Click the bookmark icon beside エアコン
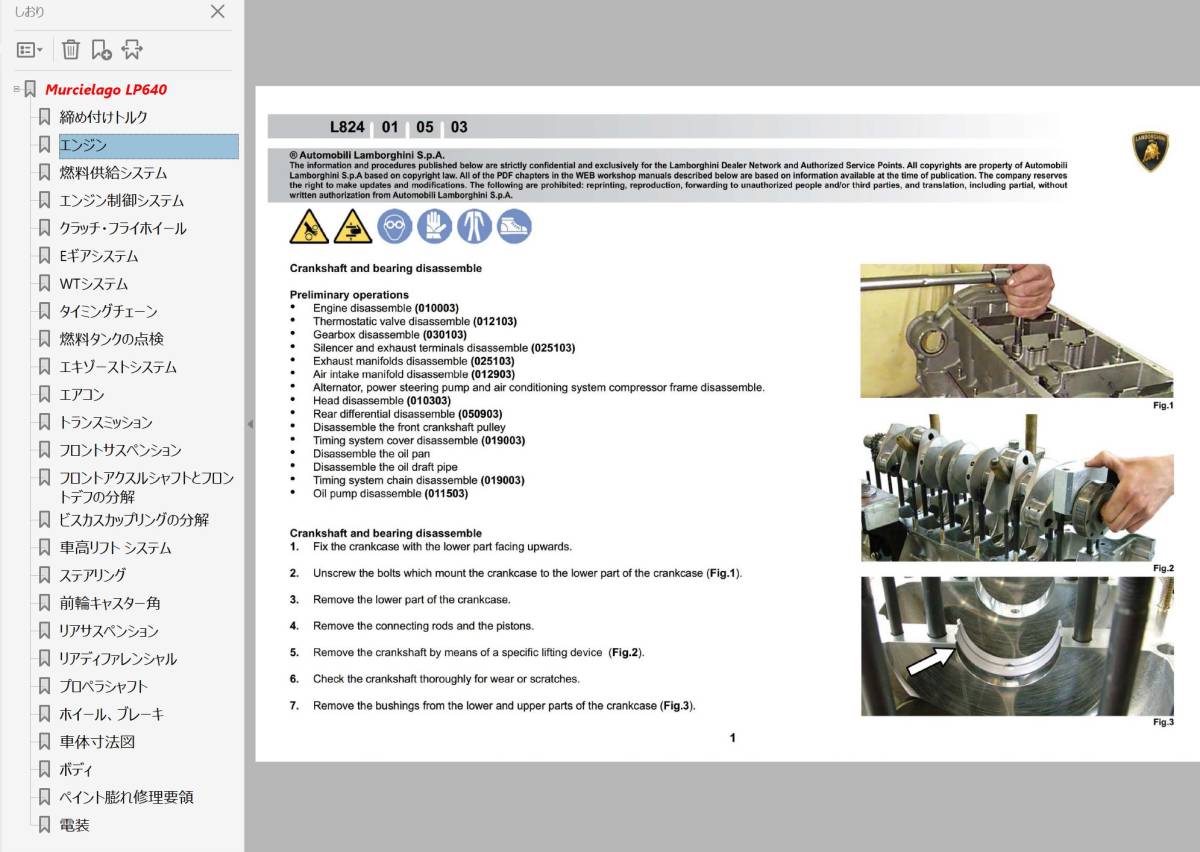1200x852 pixels. (x=44, y=394)
